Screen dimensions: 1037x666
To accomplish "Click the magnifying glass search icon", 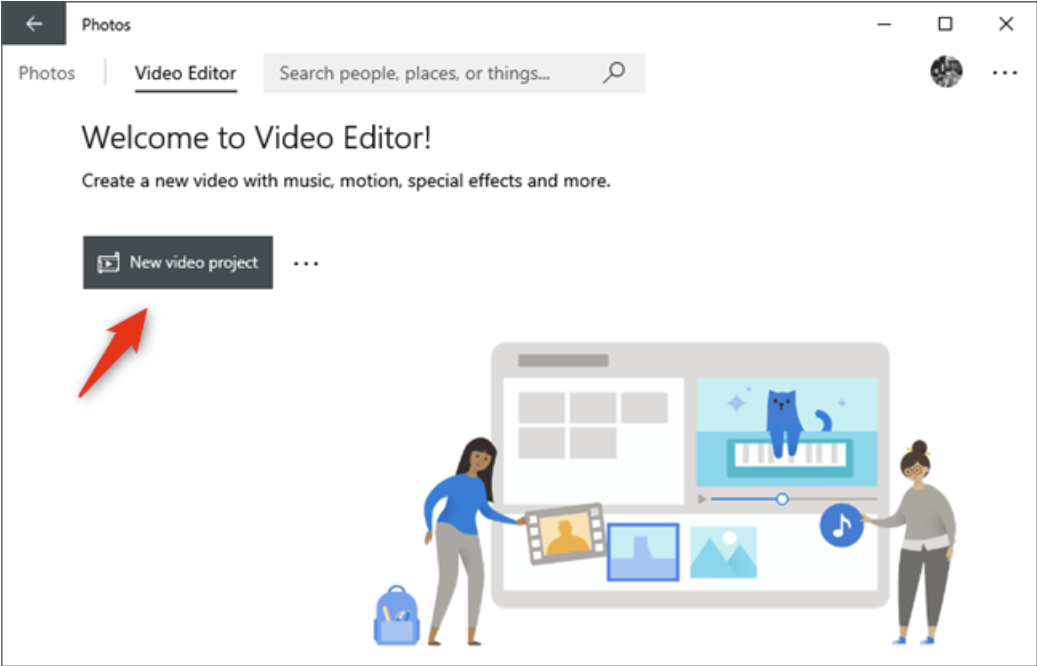I will click(615, 73).
